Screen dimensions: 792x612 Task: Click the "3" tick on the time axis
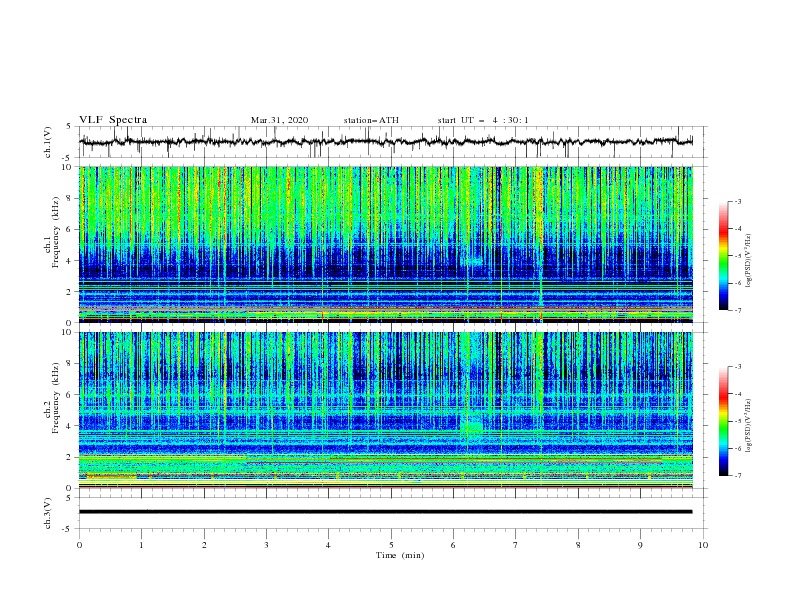(267, 545)
